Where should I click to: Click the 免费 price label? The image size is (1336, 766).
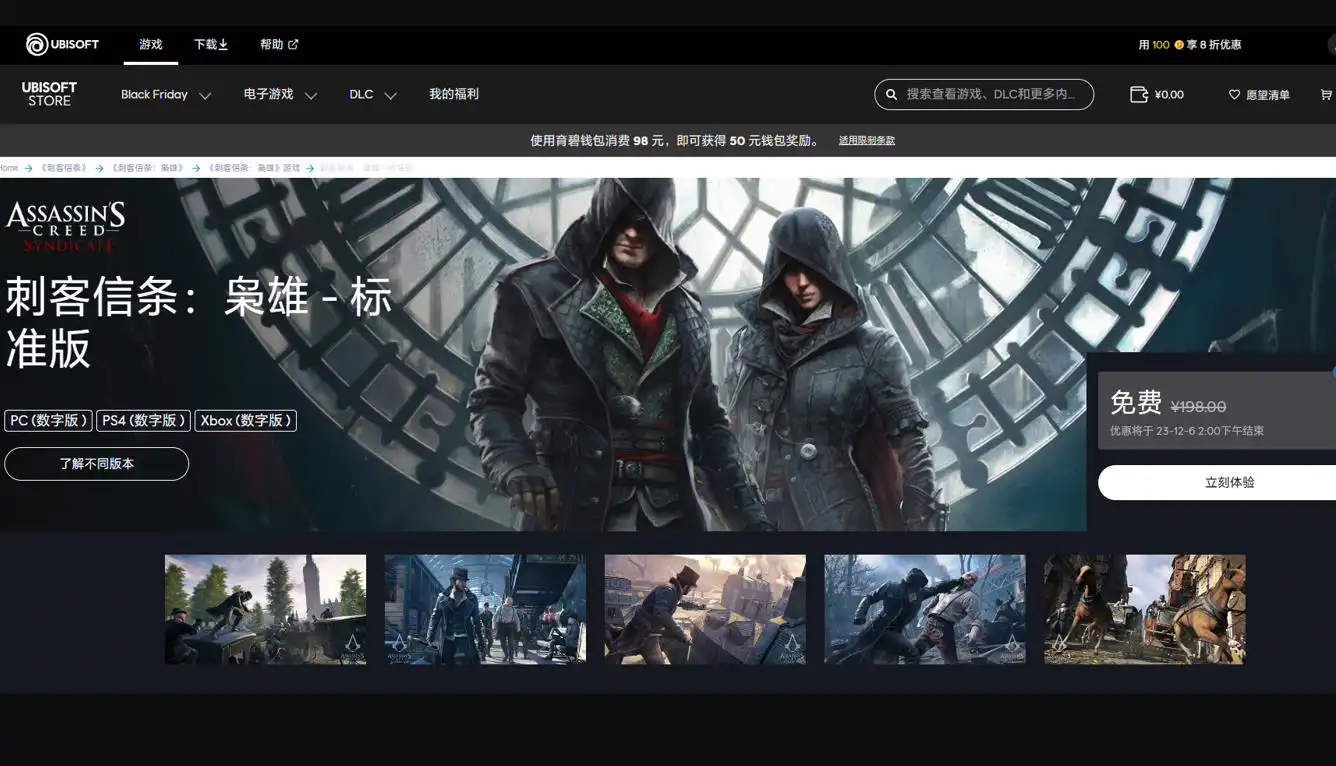tap(1136, 403)
